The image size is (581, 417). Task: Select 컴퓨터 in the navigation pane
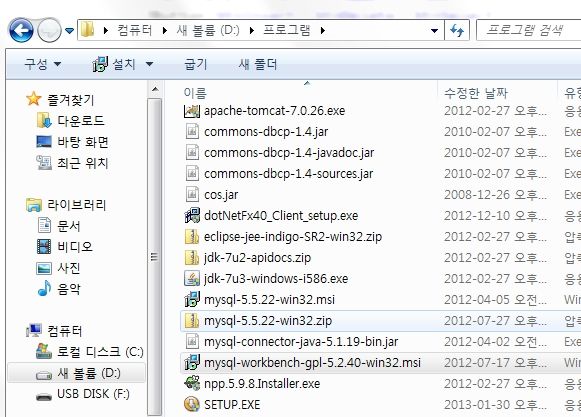click(x=64, y=331)
